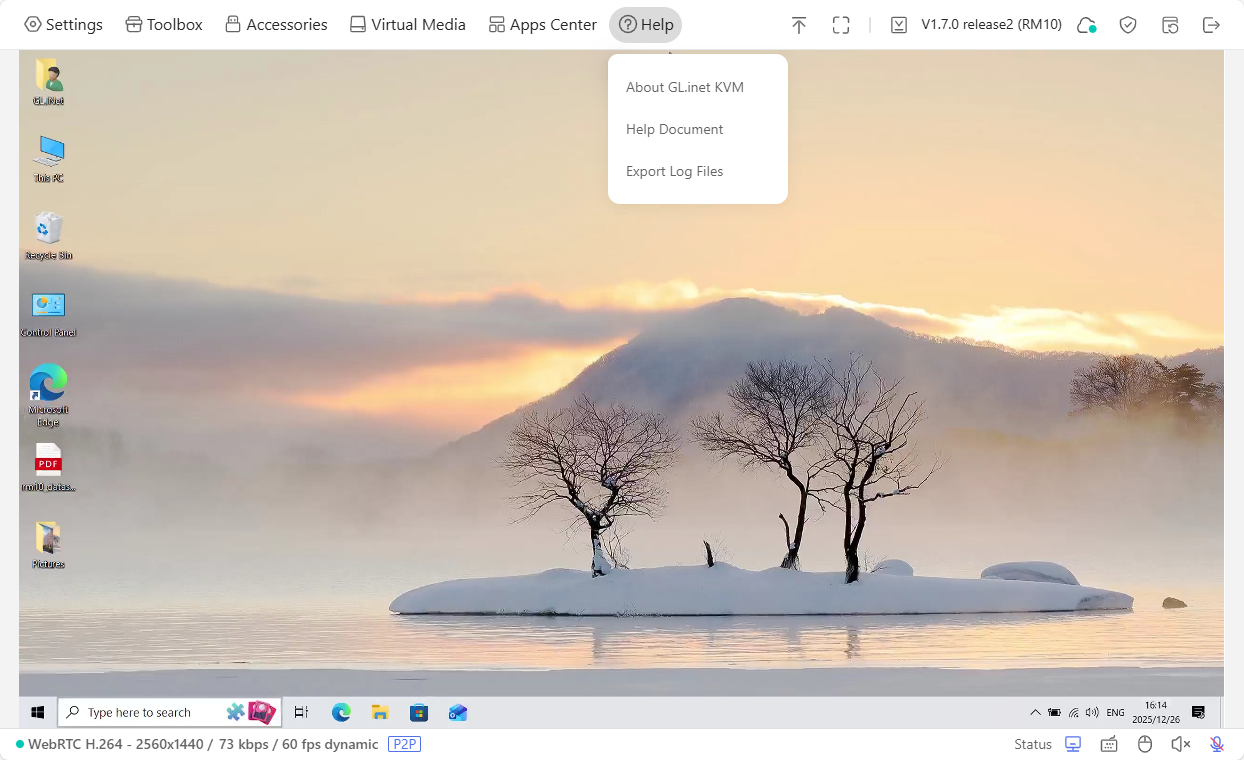Enter fullscreen mode via the brackets icon

click(x=841, y=25)
